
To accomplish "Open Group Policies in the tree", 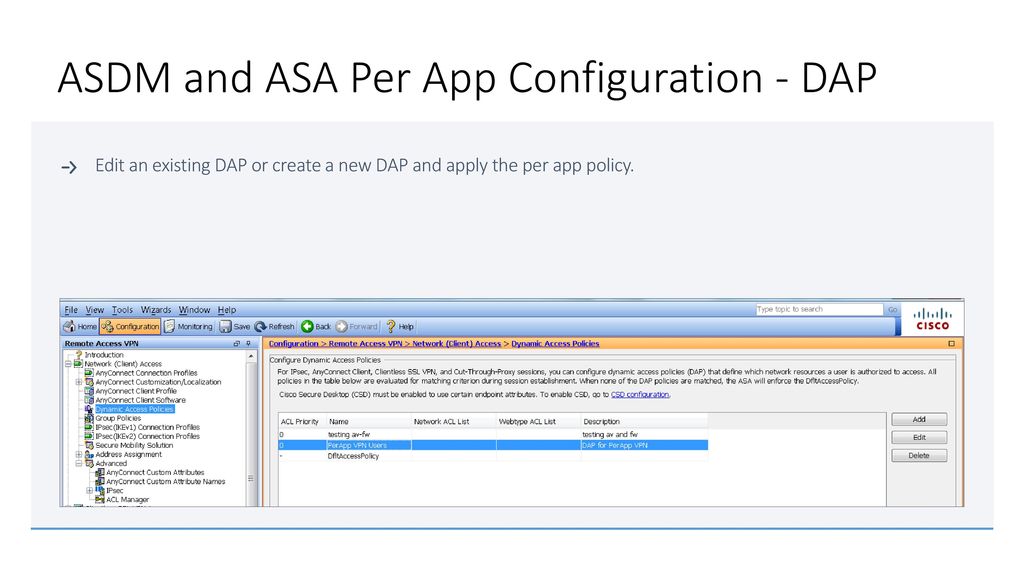I will [x=118, y=418].
